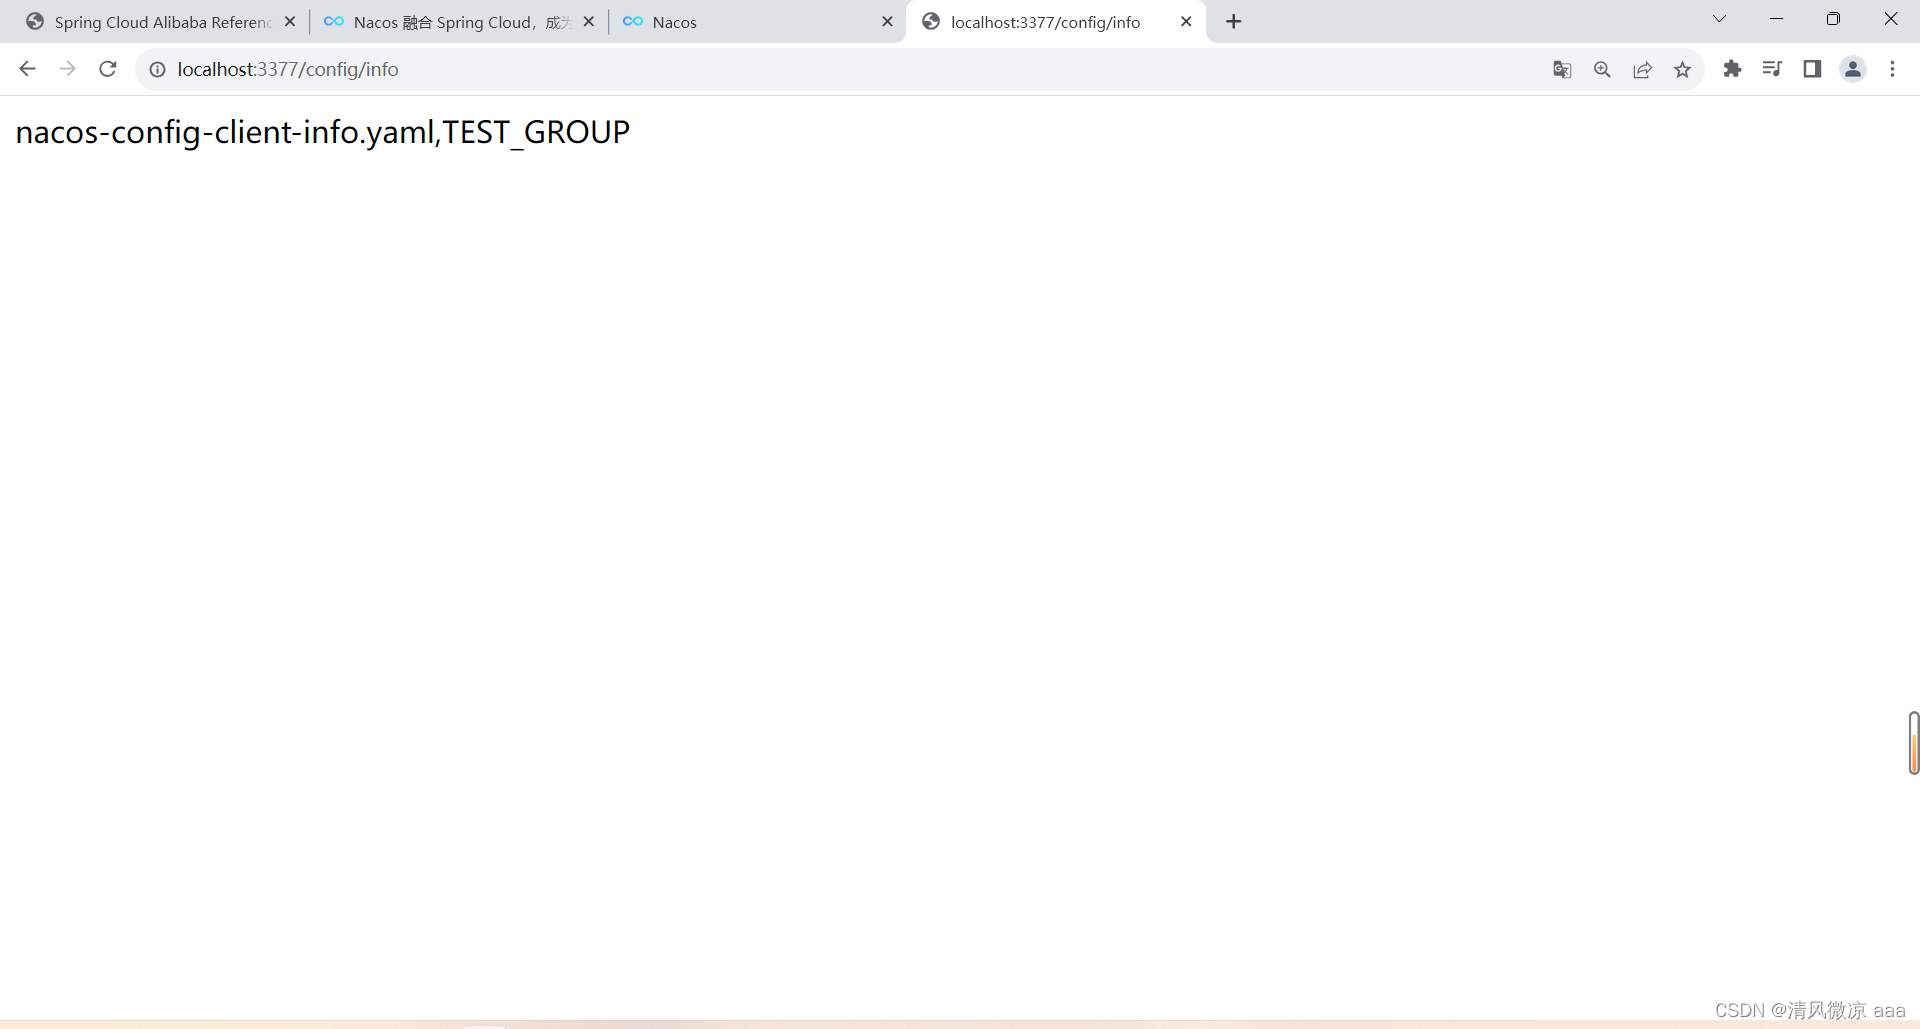Viewport: 1920px width, 1029px height.
Task: Open the zoom magnifier icon
Action: 1602,69
